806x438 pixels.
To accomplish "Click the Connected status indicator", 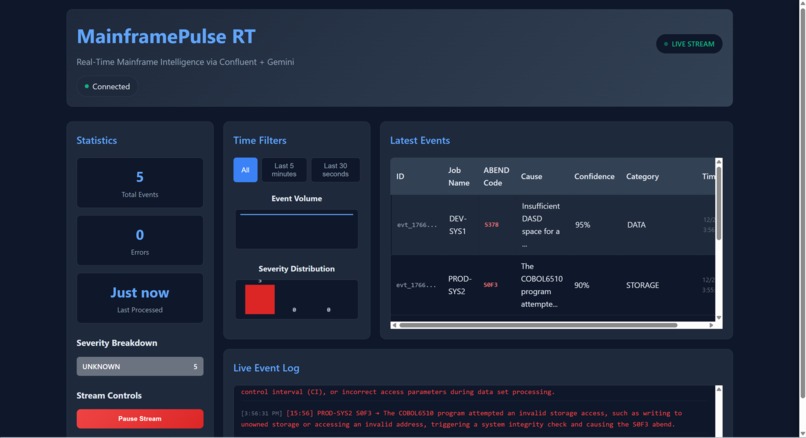I will [107, 86].
